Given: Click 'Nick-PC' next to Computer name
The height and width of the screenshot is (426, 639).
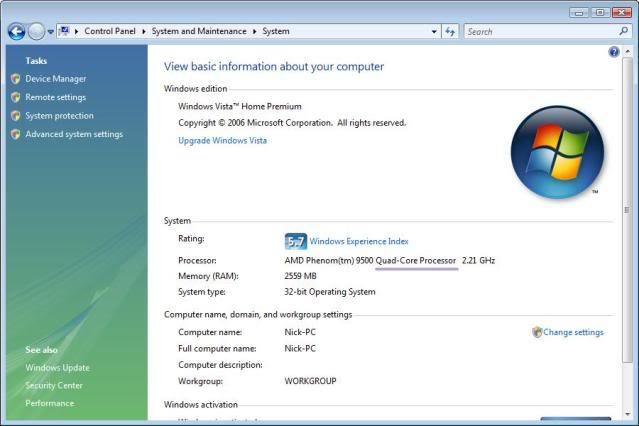Looking at the screenshot, I should pos(300,332).
